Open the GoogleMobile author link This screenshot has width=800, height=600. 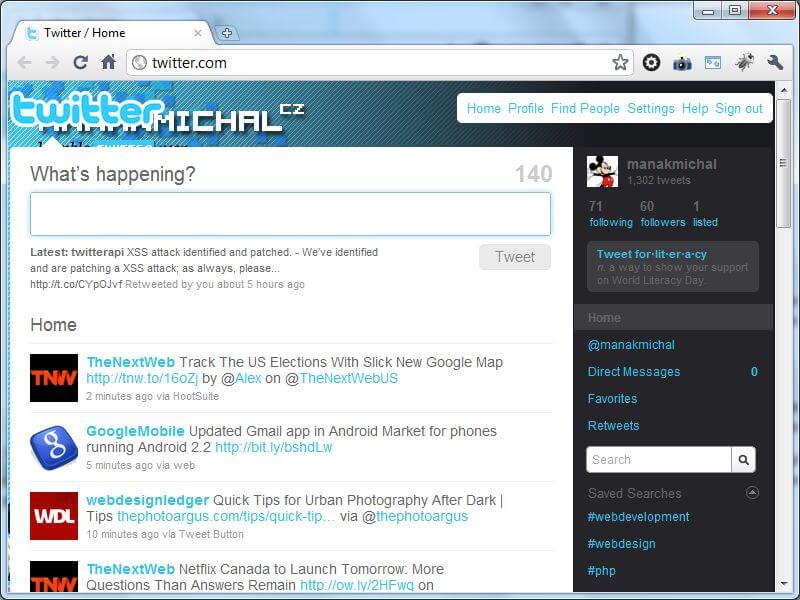pos(135,431)
